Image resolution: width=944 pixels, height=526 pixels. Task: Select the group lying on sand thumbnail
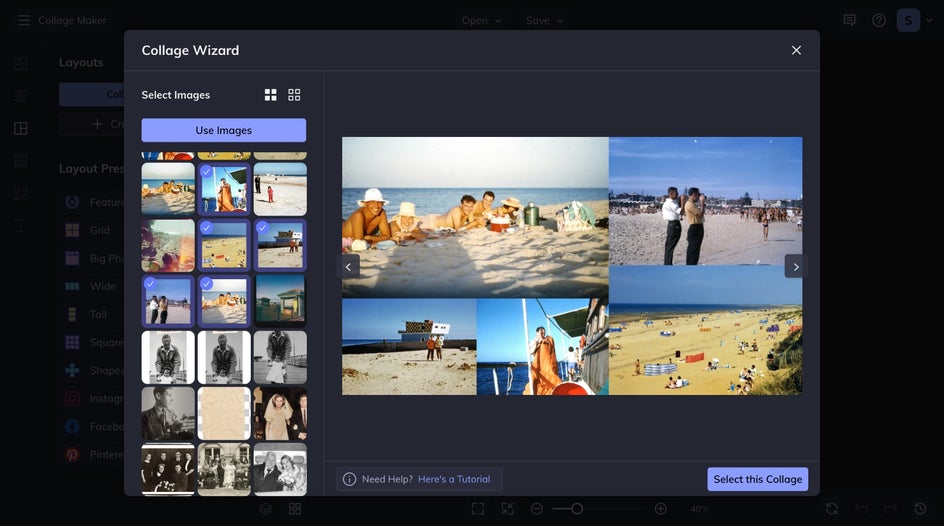pyautogui.click(x=168, y=189)
